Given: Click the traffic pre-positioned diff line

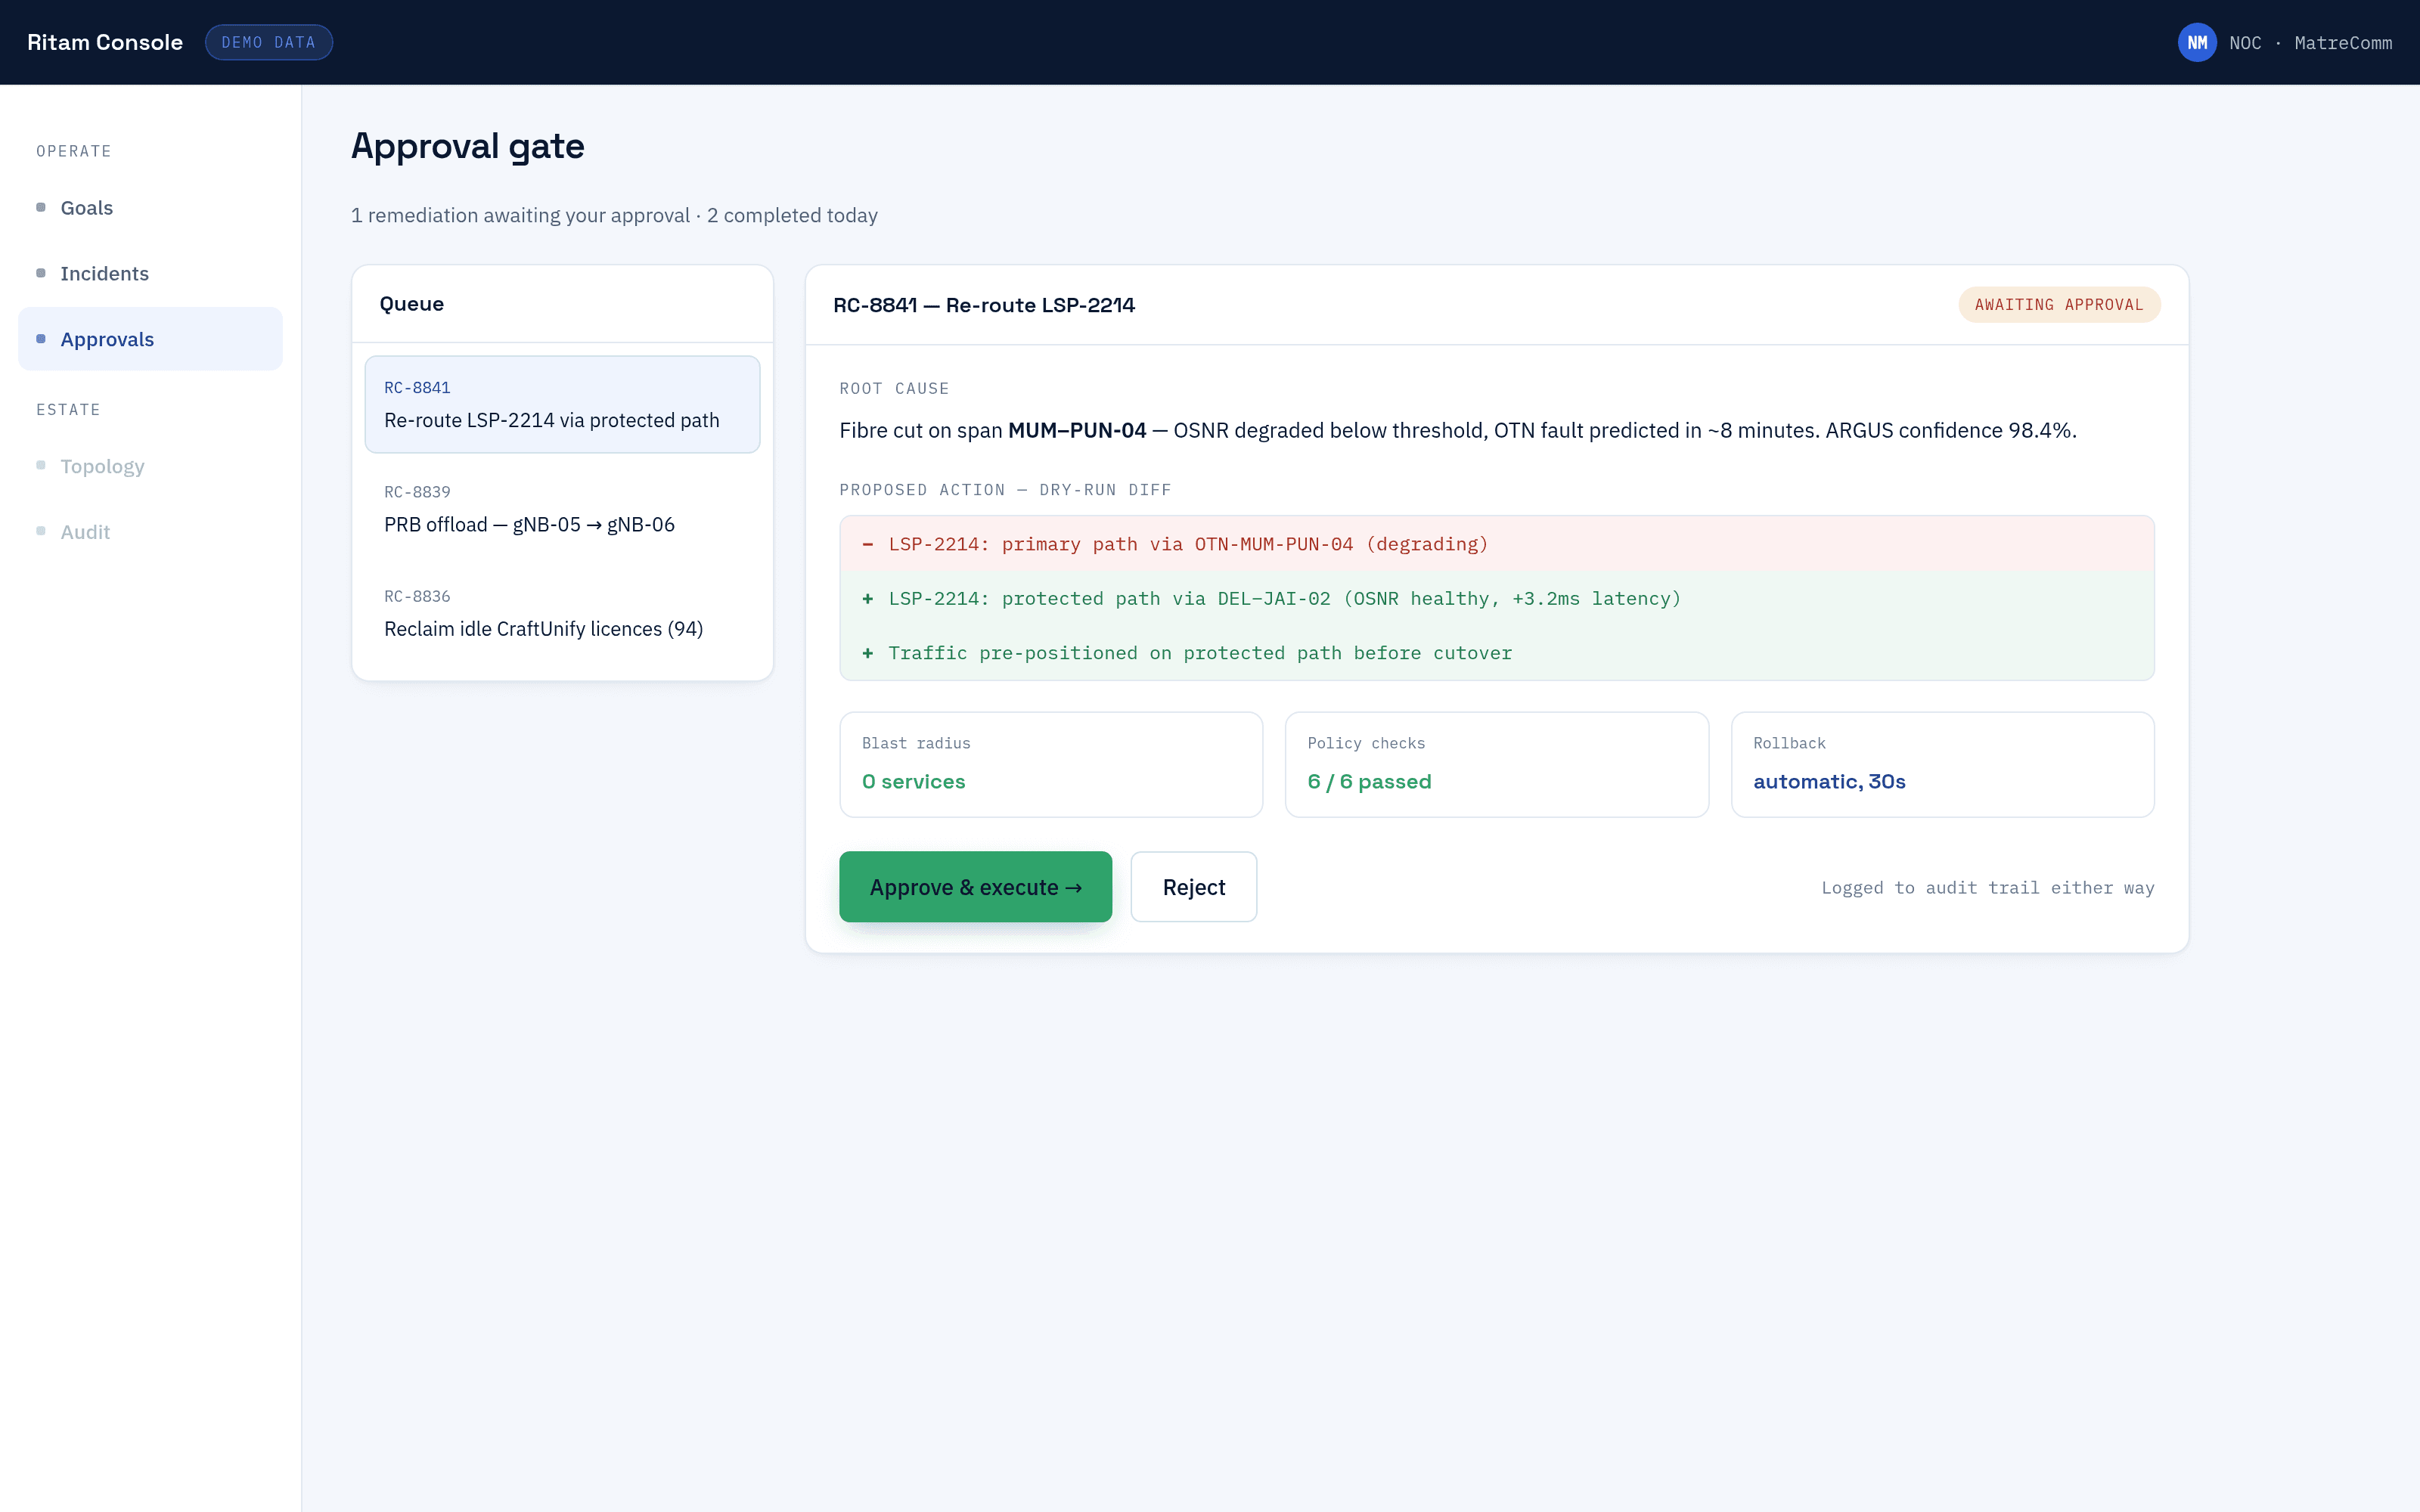Looking at the screenshot, I should click(x=1496, y=653).
